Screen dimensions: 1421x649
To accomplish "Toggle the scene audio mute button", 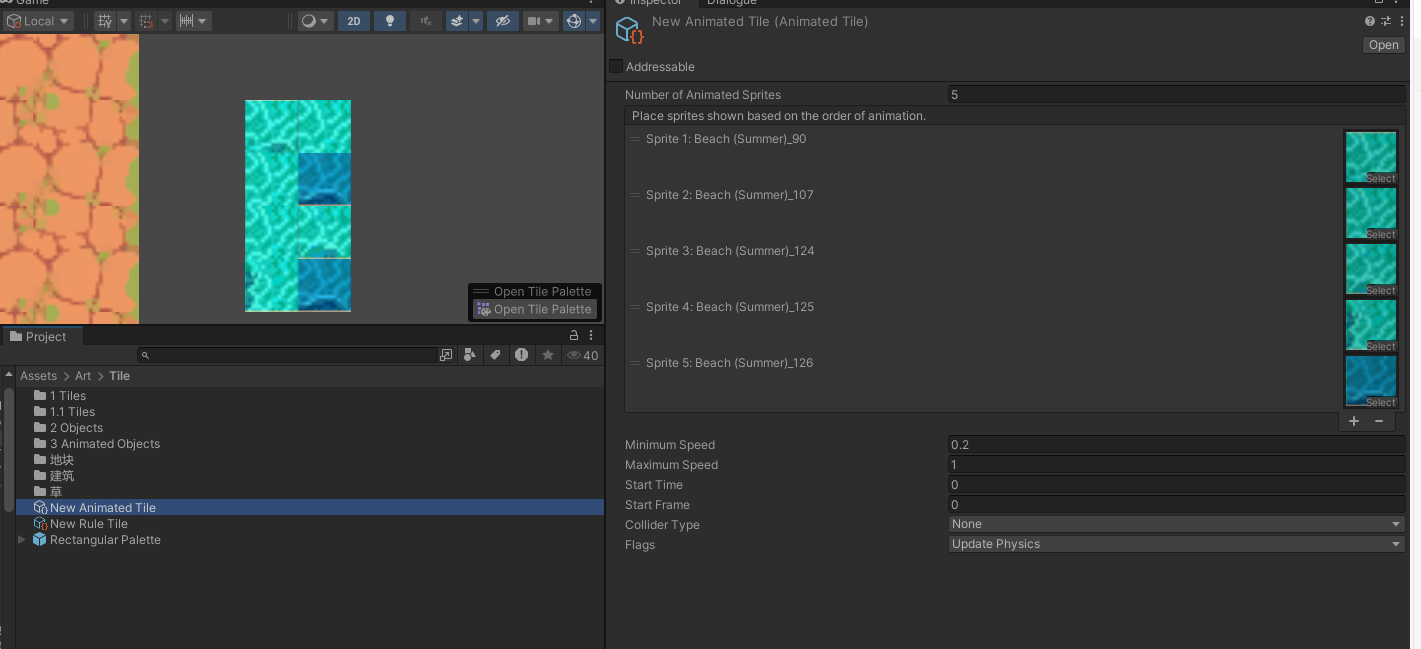I will point(426,21).
